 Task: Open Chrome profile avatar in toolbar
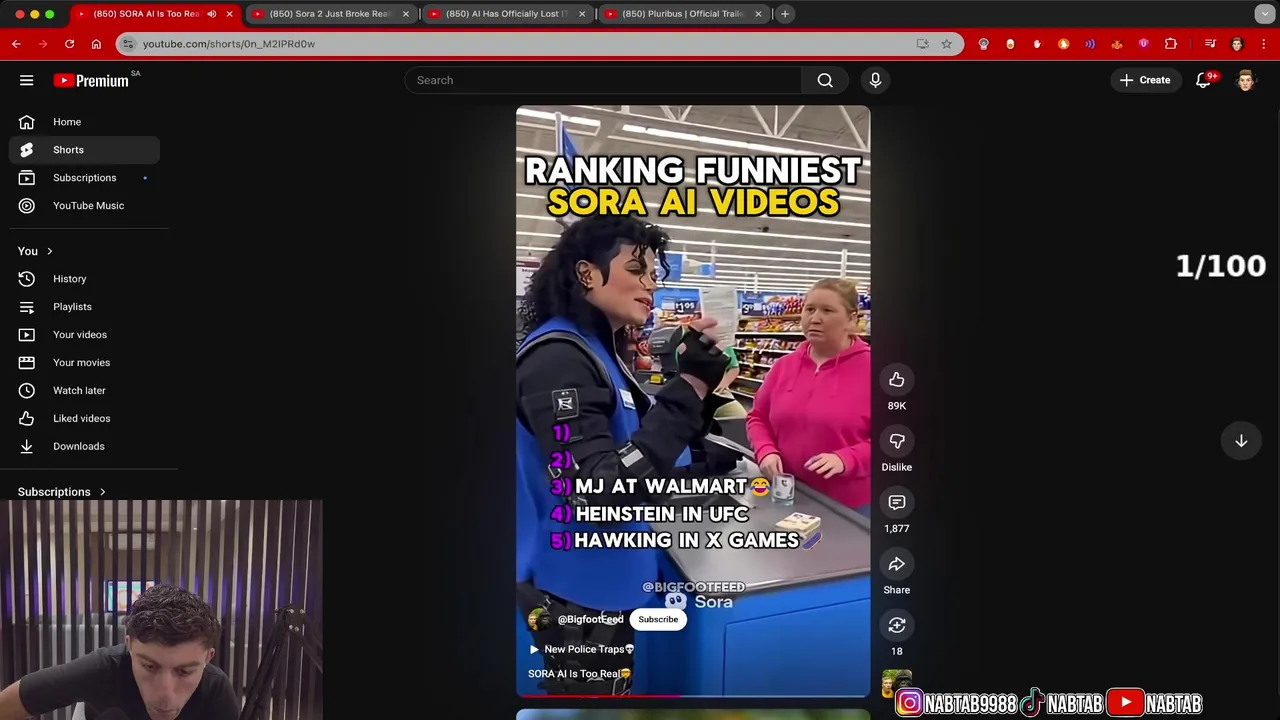coord(1237,44)
